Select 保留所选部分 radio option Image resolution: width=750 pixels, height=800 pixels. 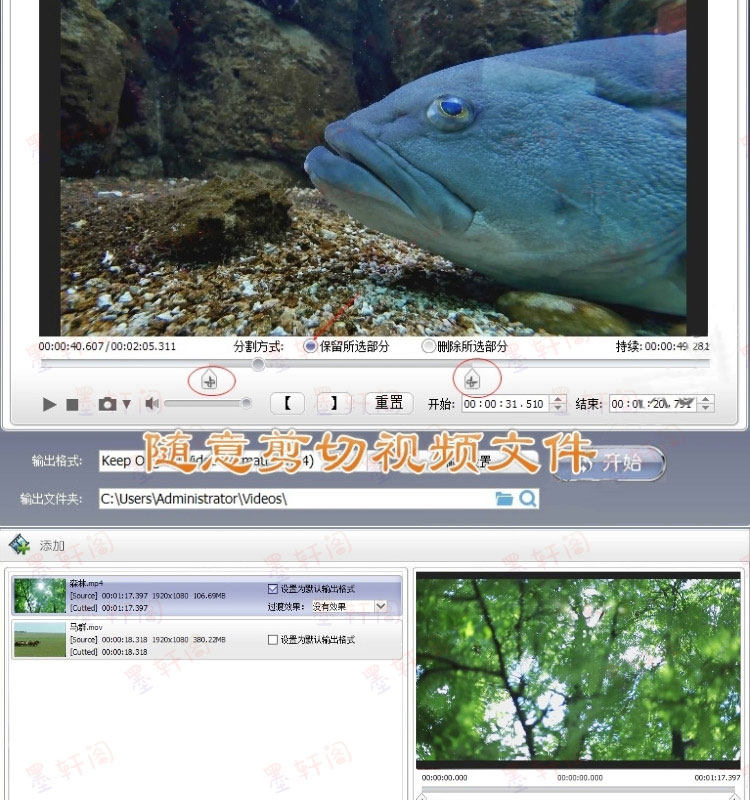[310, 346]
